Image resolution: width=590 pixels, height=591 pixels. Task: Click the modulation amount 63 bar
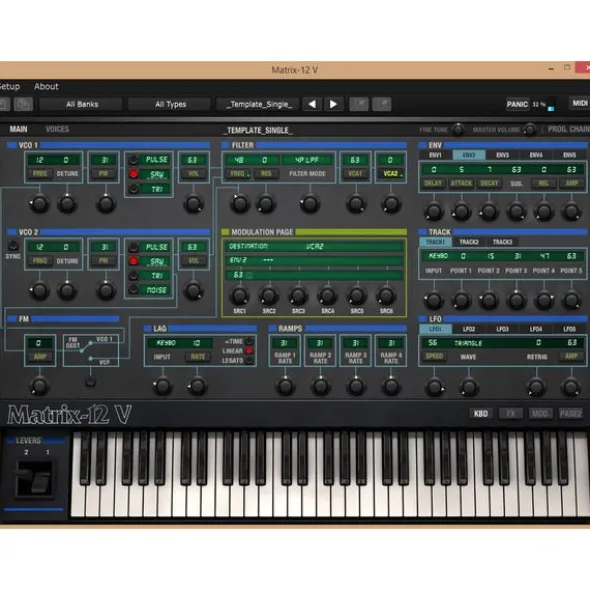click(x=314, y=275)
